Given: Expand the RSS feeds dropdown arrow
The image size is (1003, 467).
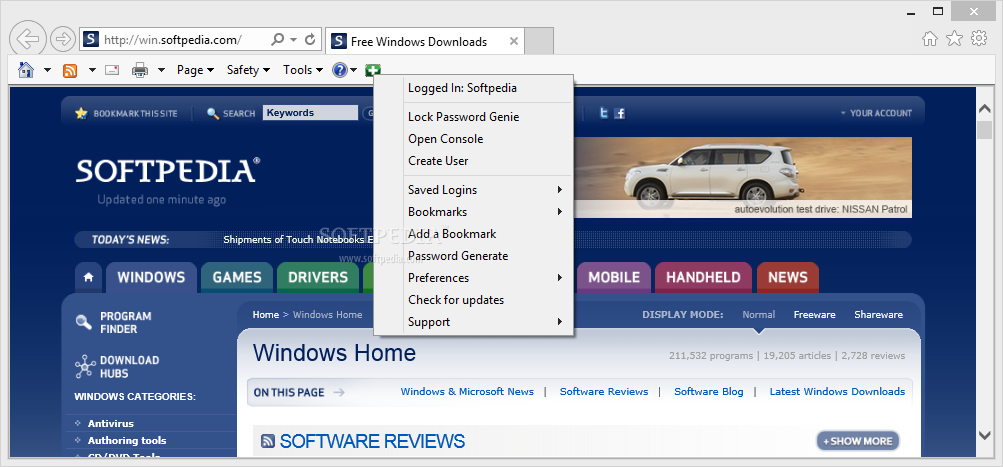Looking at the screenshot, I should pos(92,70).
